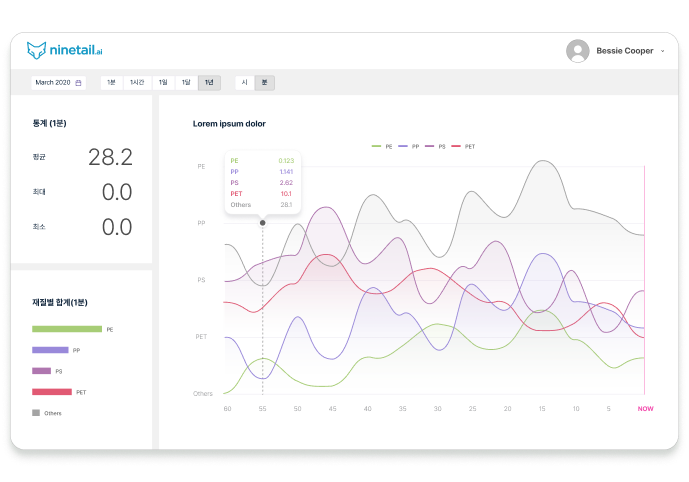Click the pink NOW label on time axis
Screen dimensions: 689x482
pos(645,408)
